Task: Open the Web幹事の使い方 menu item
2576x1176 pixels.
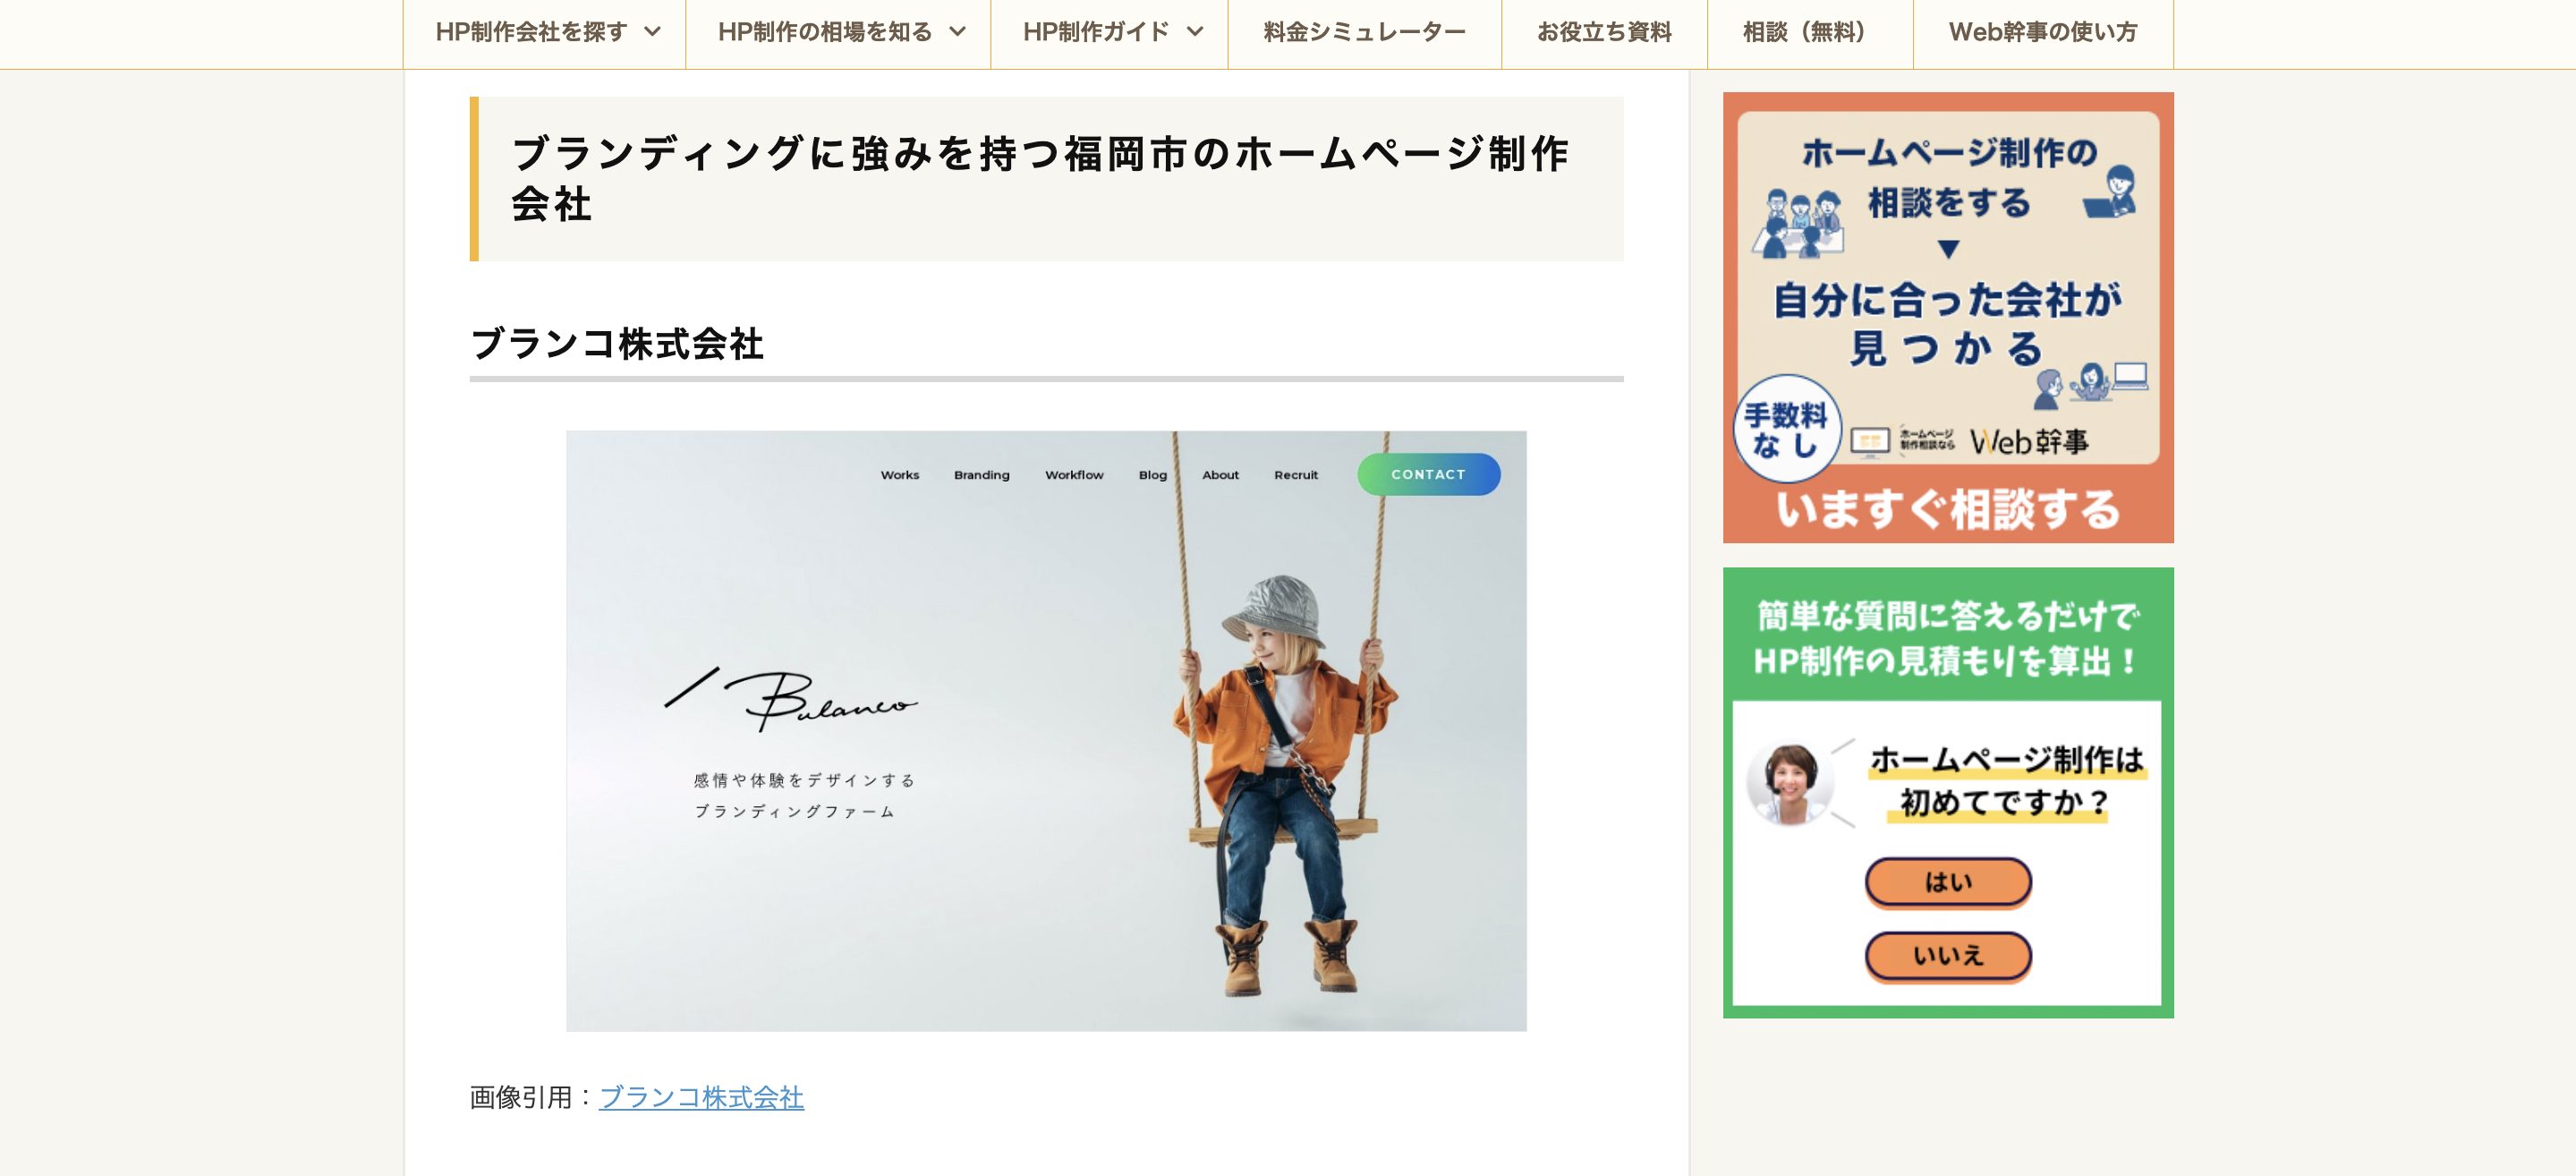Action: click(2043, 32)
